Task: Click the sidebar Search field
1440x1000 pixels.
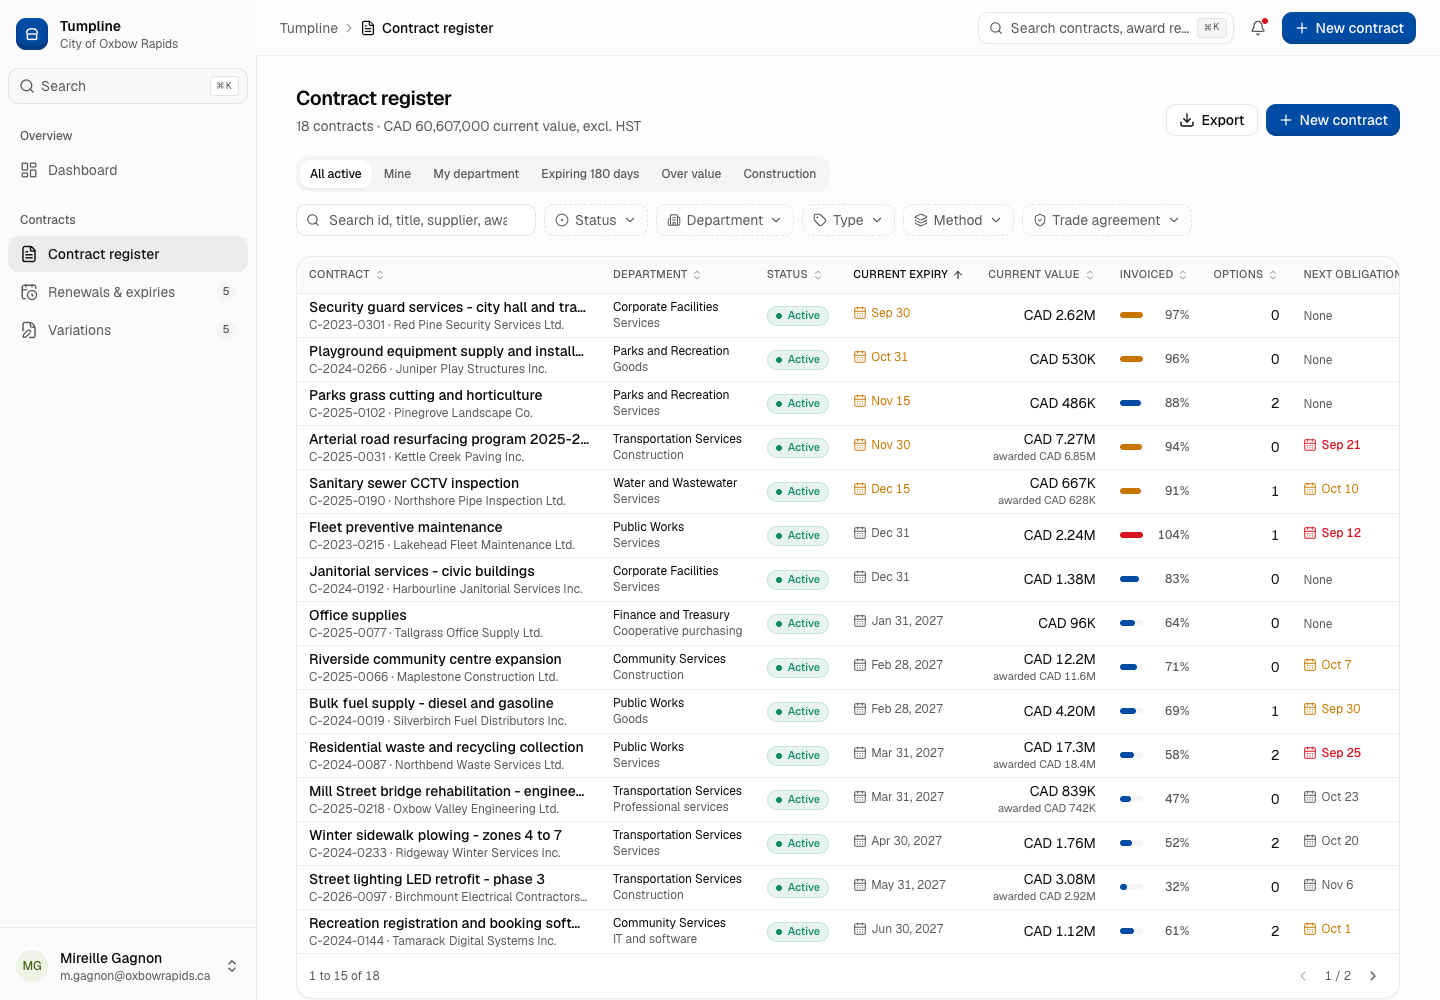Action: 128,86
